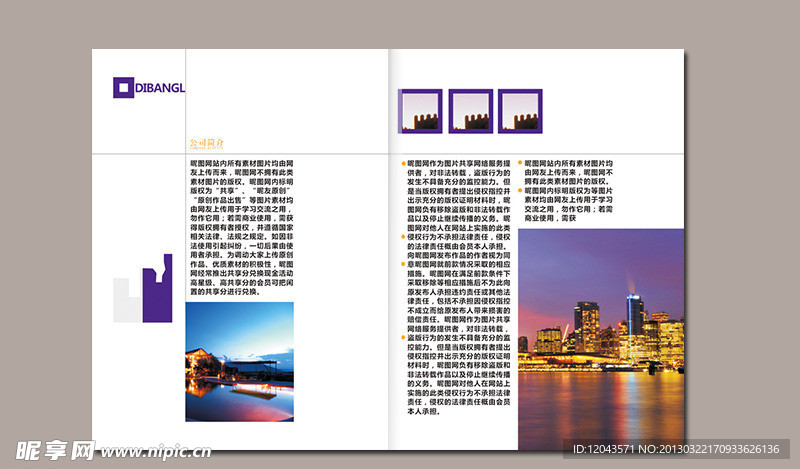
Task: Click the DIBANGL brand name text
Action: point(160,88)
